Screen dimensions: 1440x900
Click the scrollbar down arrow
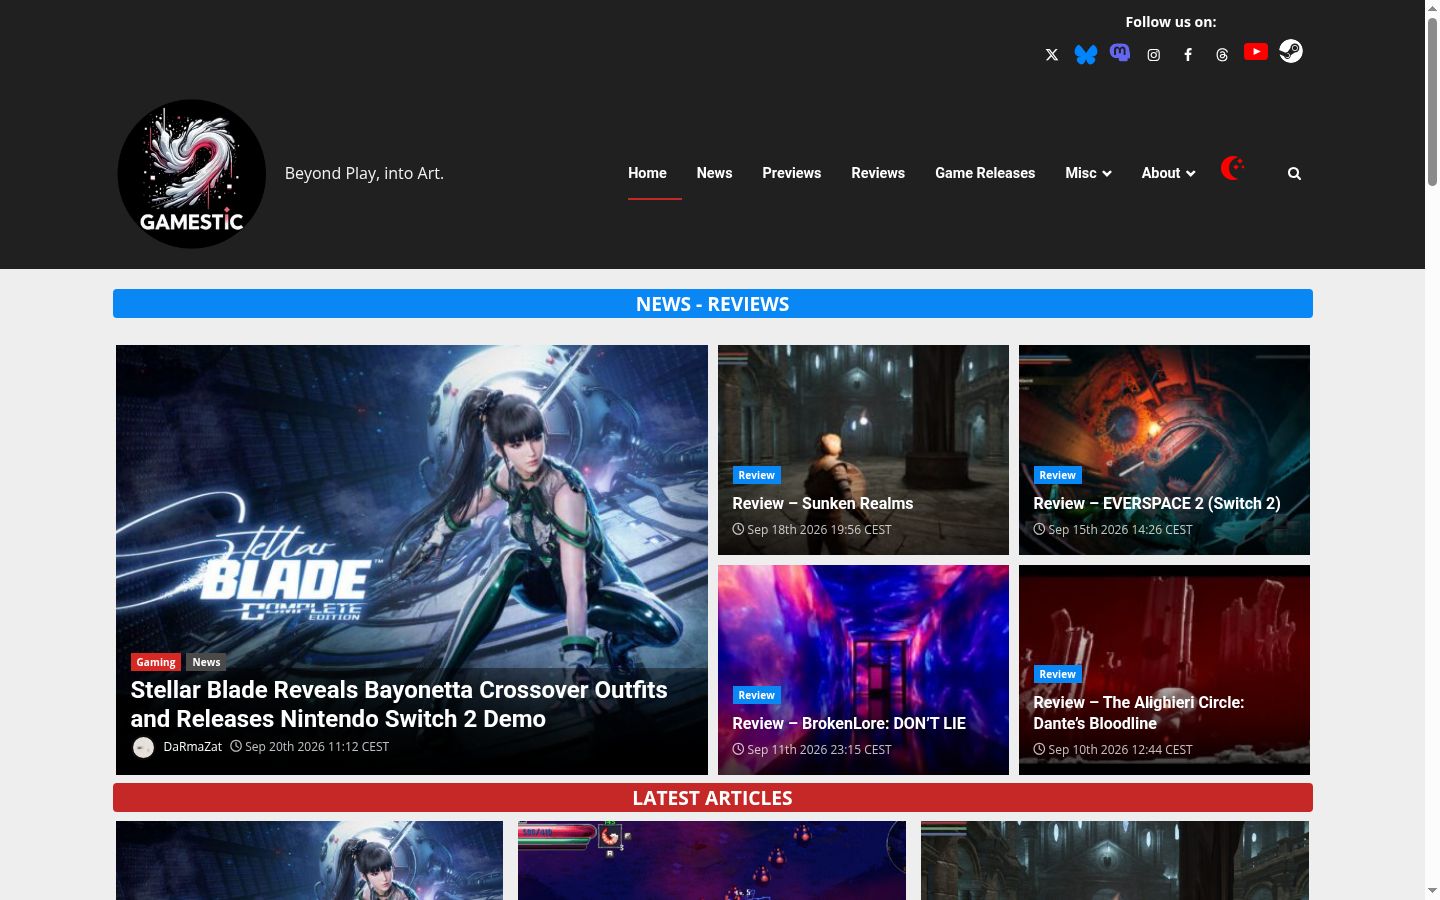point(1432,890)
